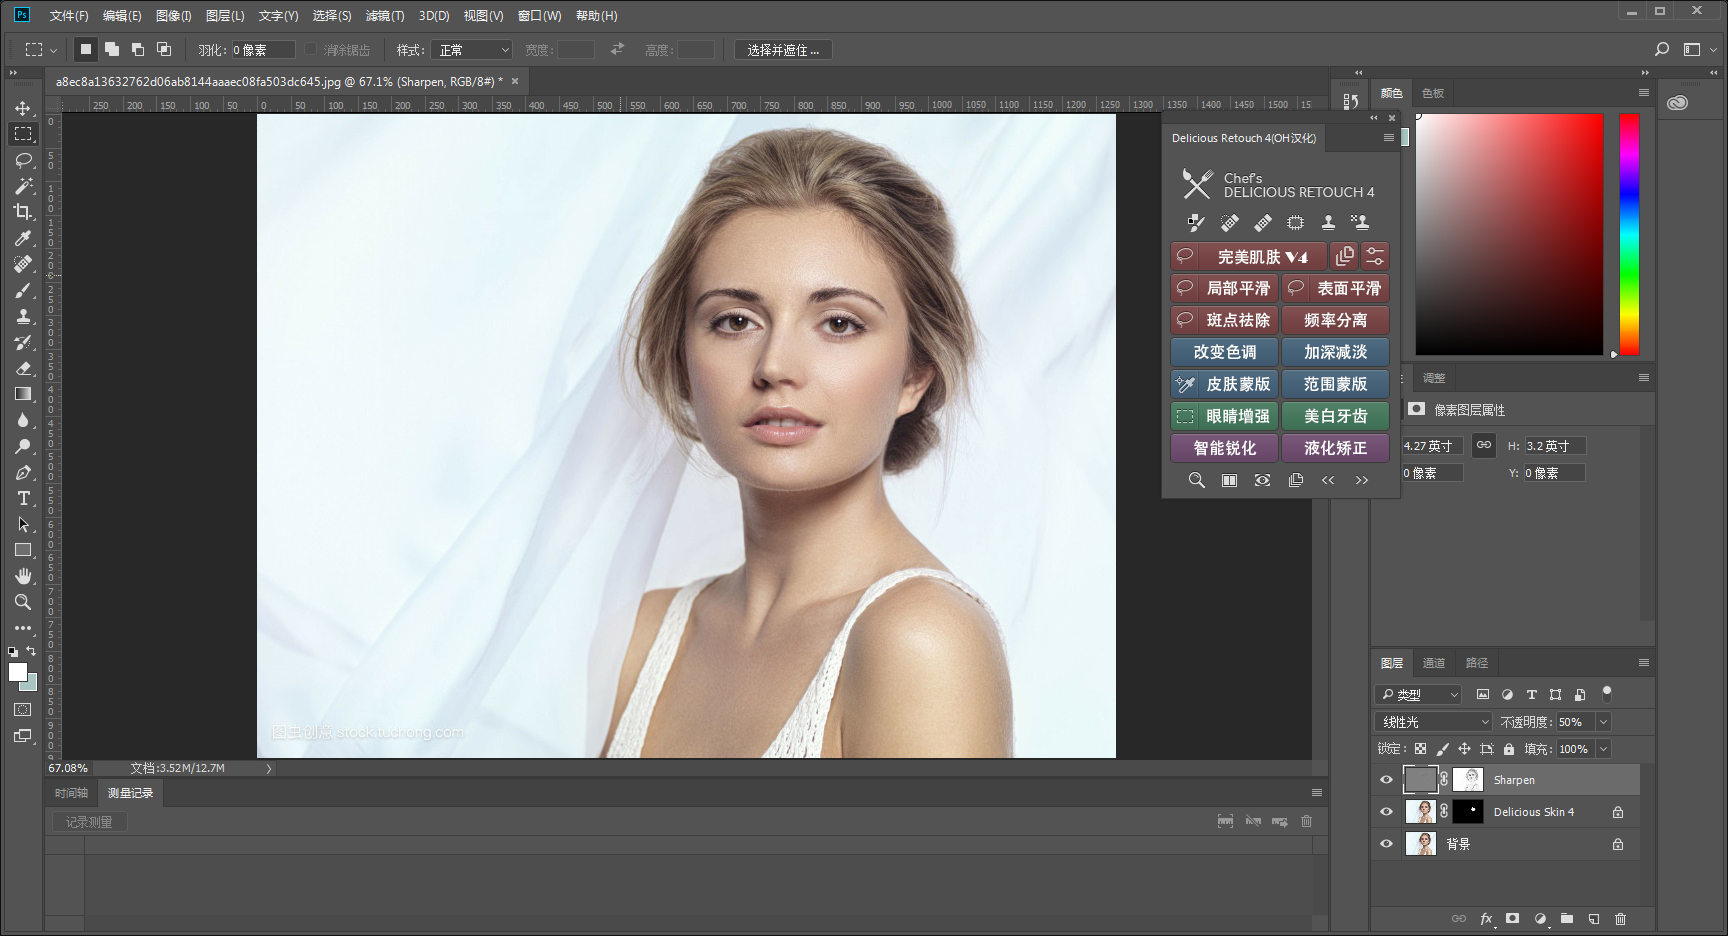Open the 类型 layer filter dropdown
The image size is (1728, 936).
tap(1417, 694)
